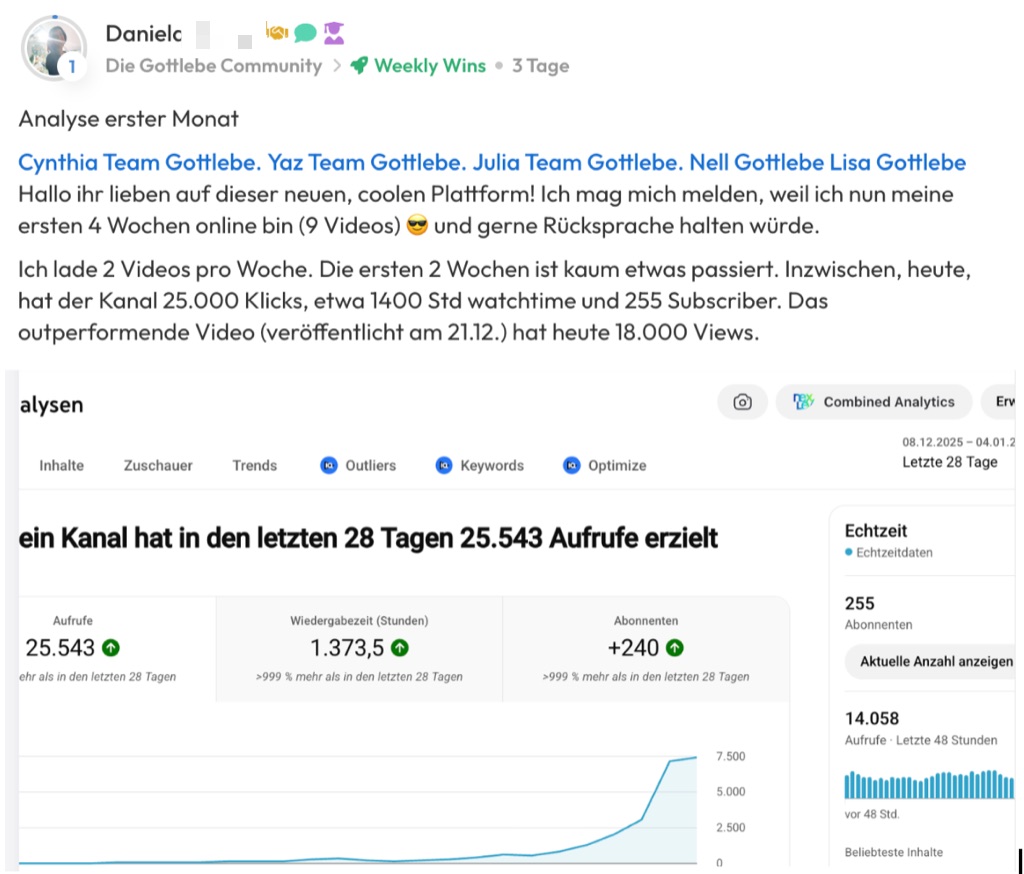
Task: Click the camera screenshot icon button
Action: coord(742,402)
